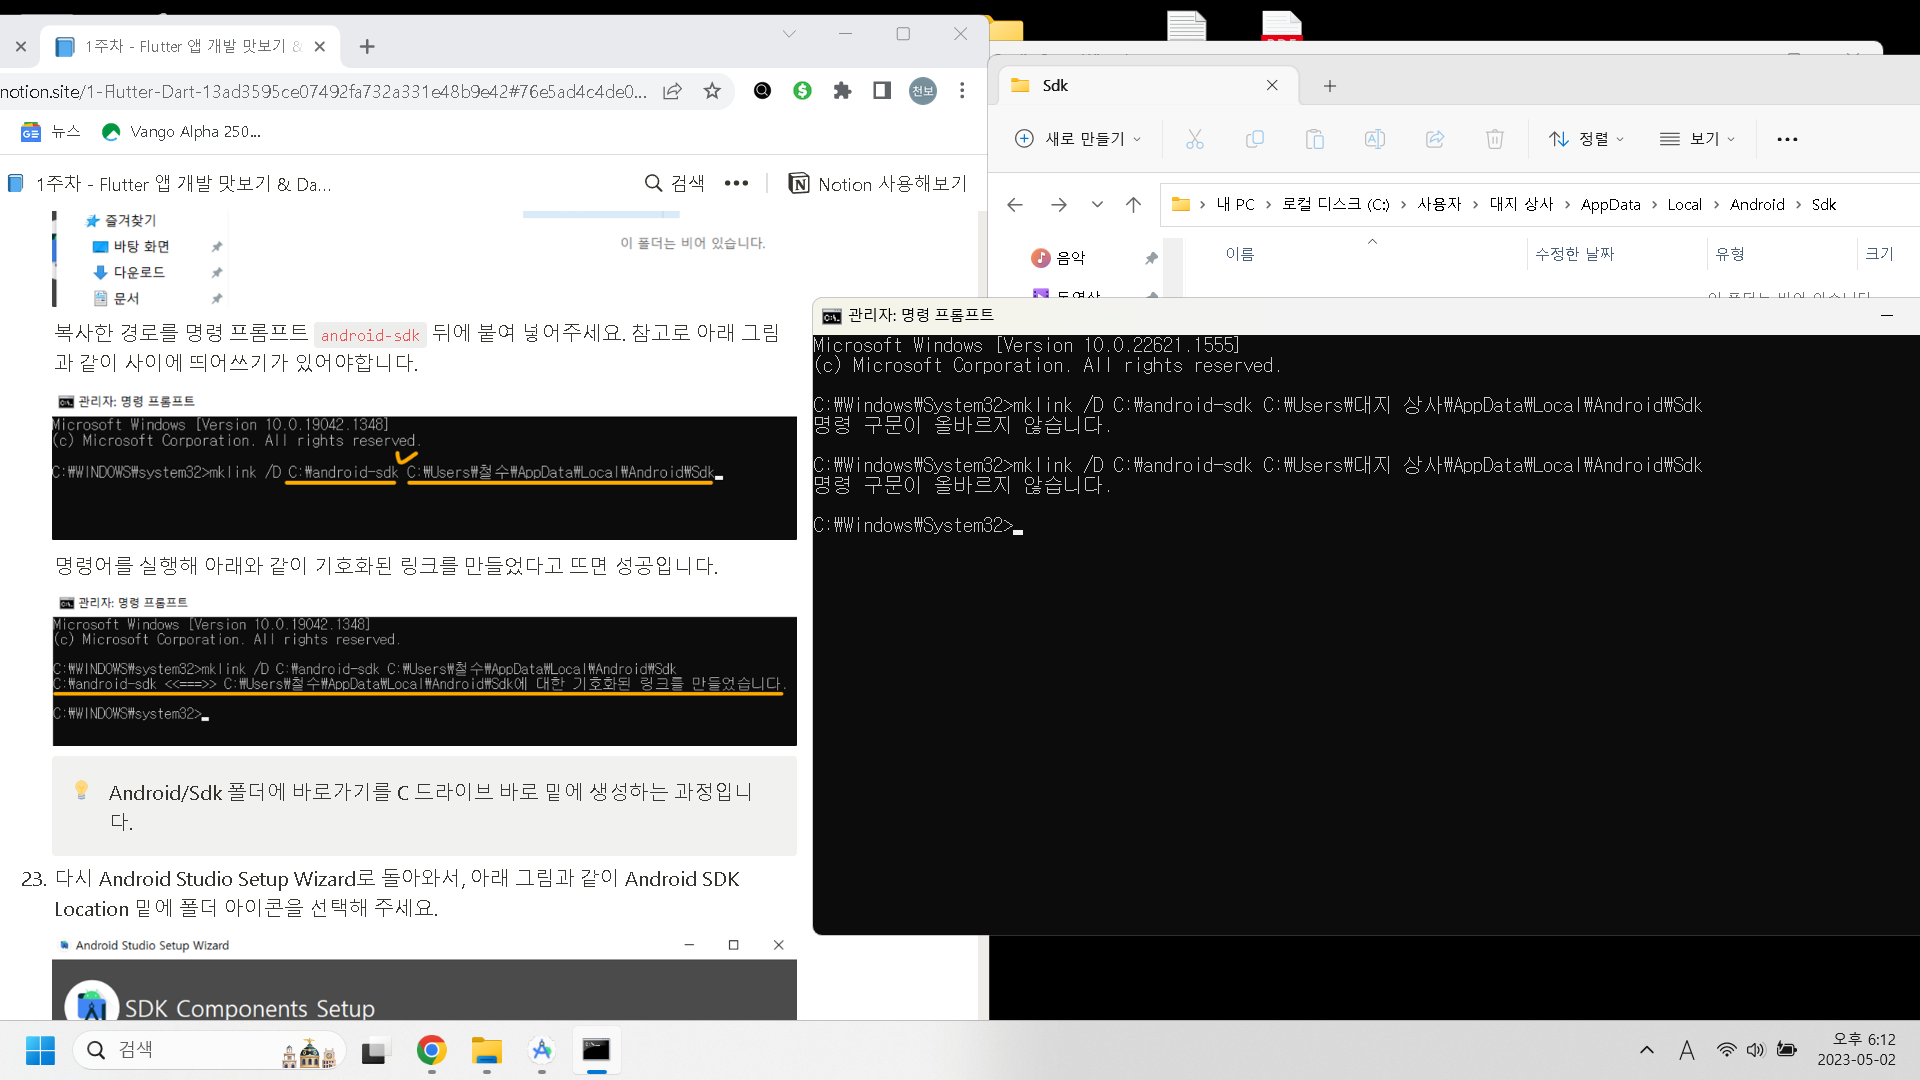1920x1080 pixels.
Task: Open File Explorer from the taskbar
Action: click(487, 1050)
